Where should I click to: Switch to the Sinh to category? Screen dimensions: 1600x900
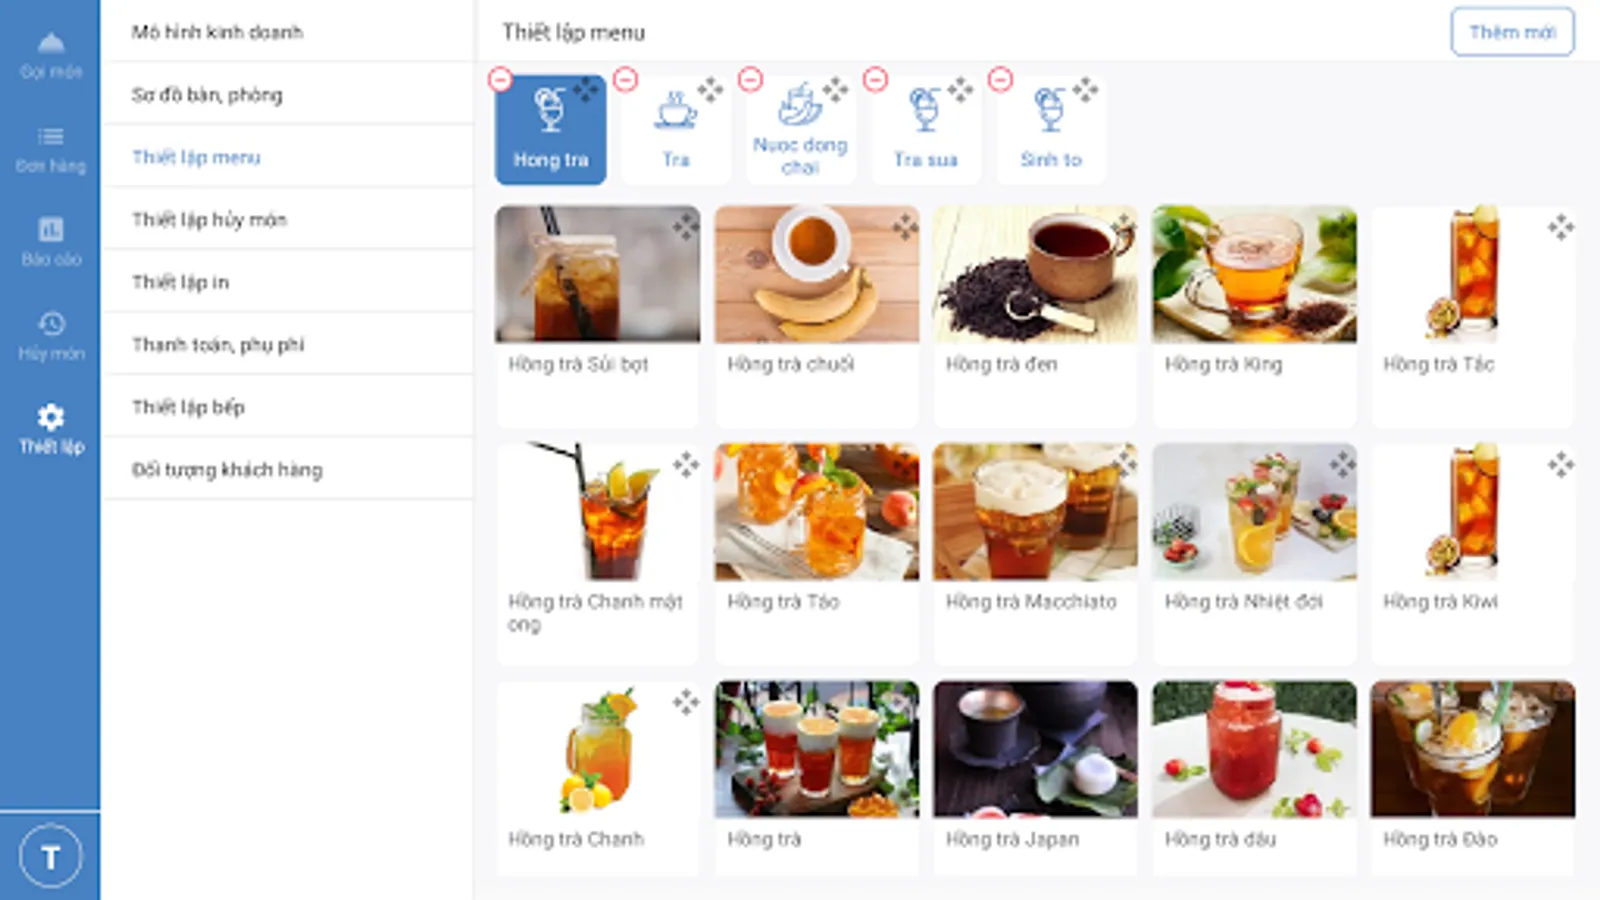(x=1051, y=130)
